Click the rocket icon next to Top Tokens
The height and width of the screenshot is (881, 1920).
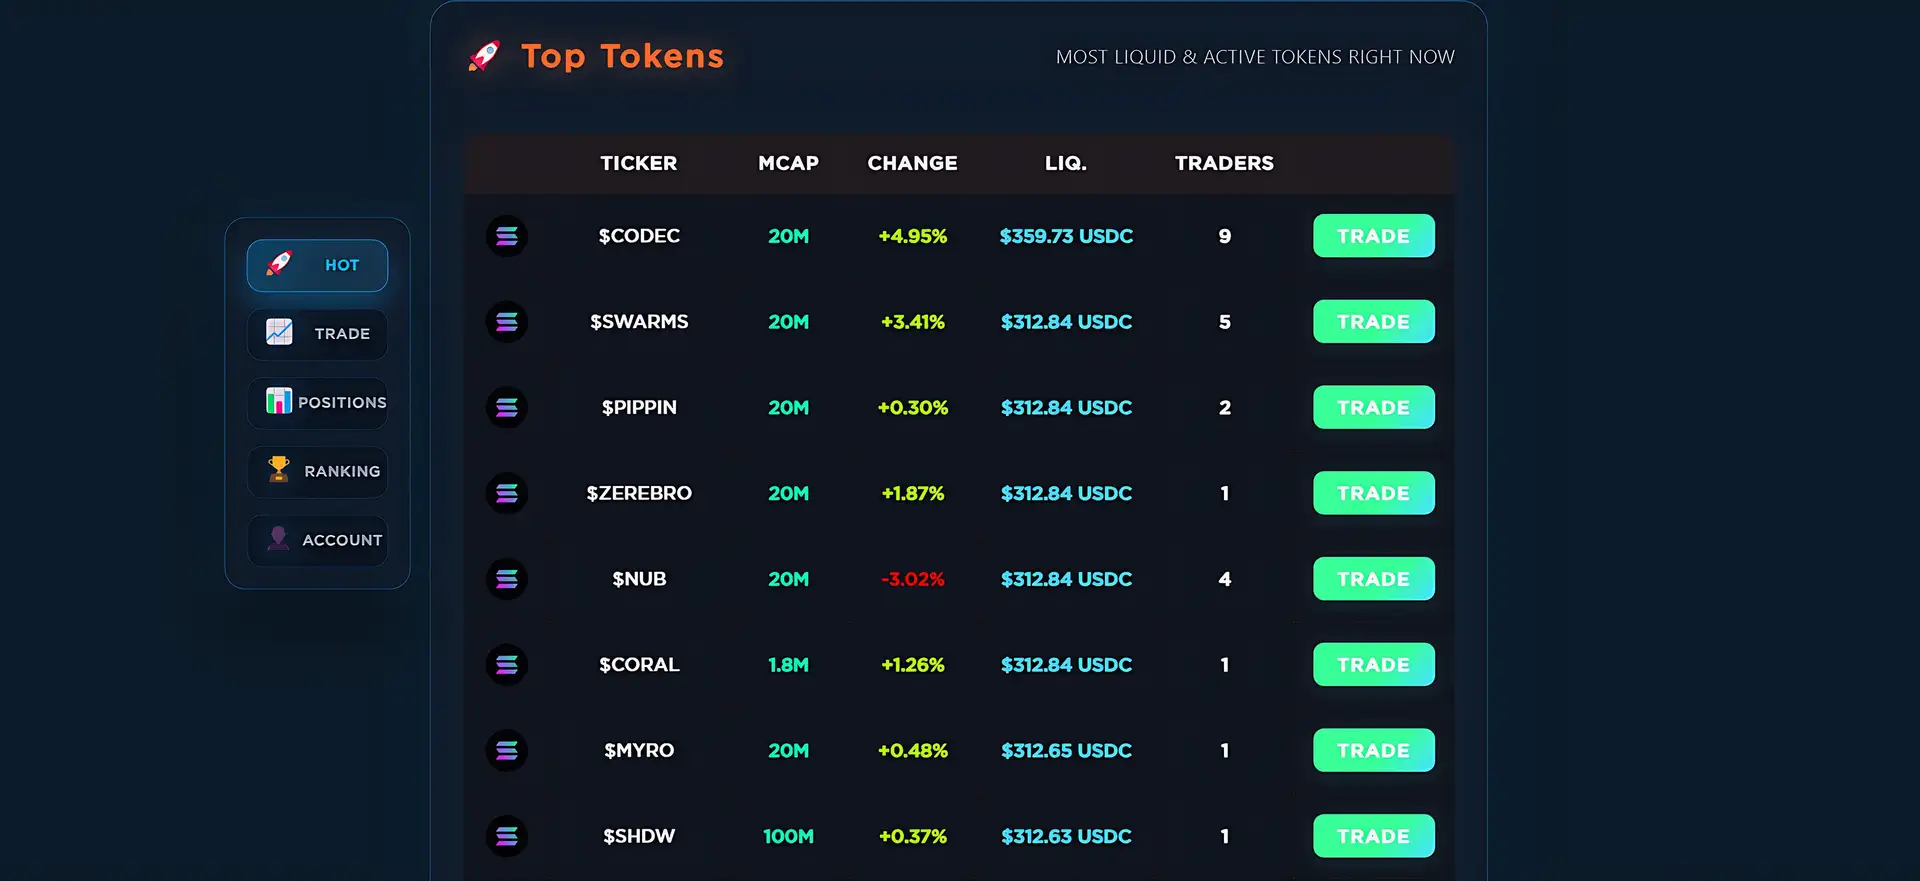pos(485,56)
